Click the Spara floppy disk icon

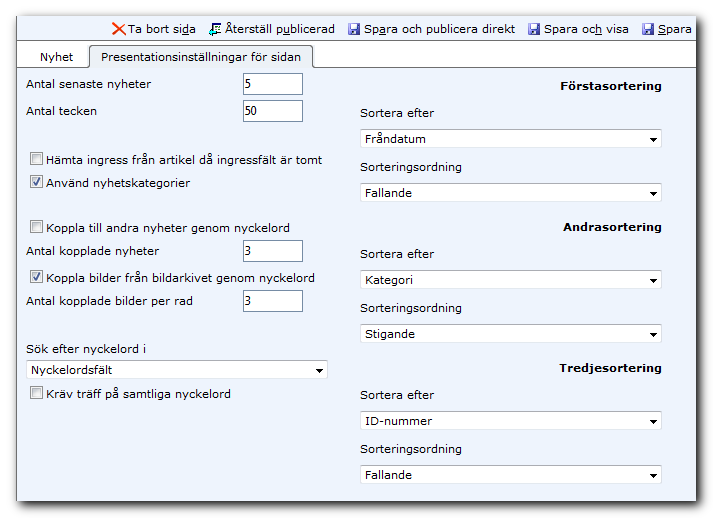(648, 29)
